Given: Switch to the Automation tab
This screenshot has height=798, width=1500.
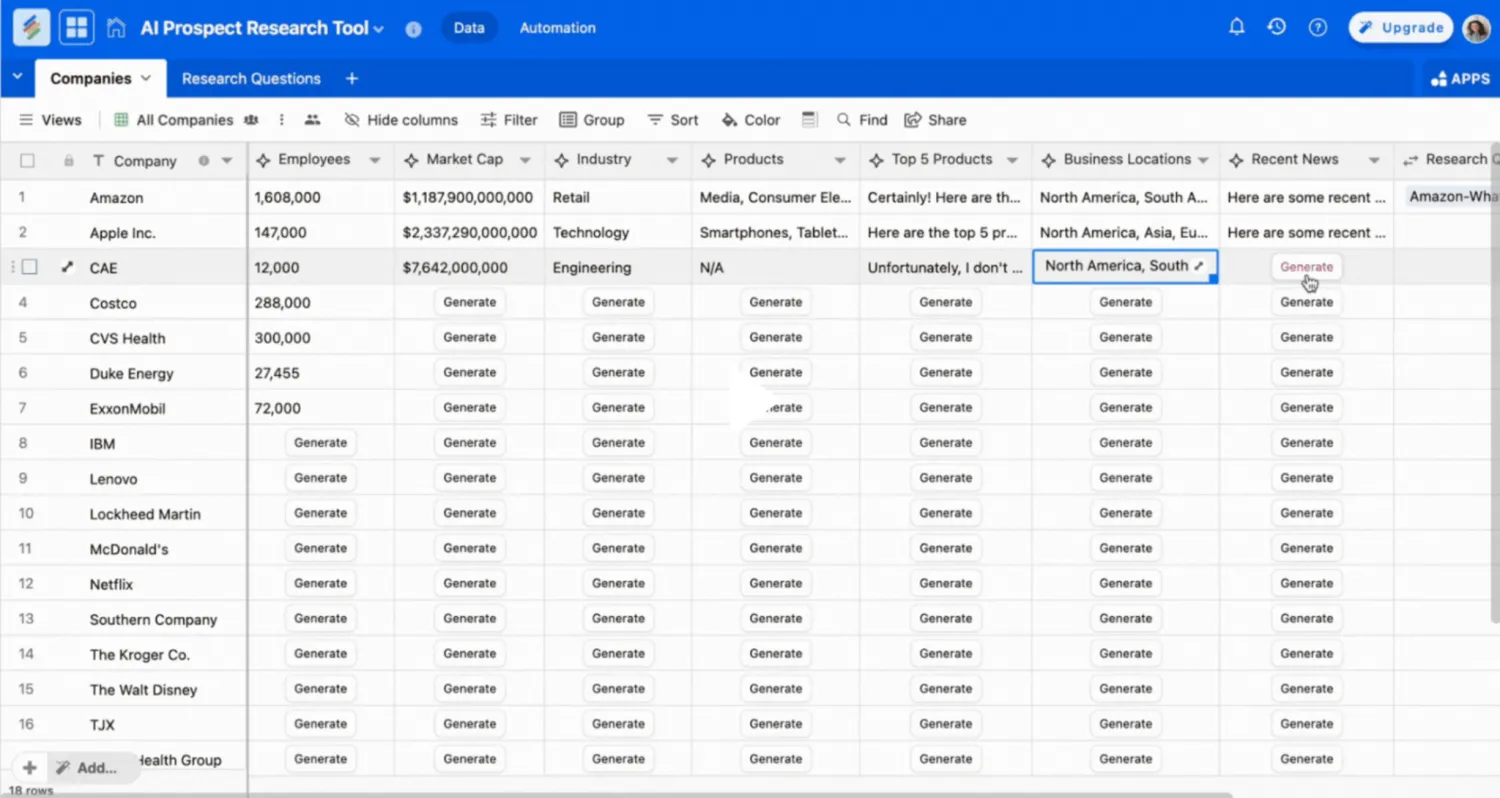Looking at the screenshot, I should pyautogui.click(x=557, y=28).
